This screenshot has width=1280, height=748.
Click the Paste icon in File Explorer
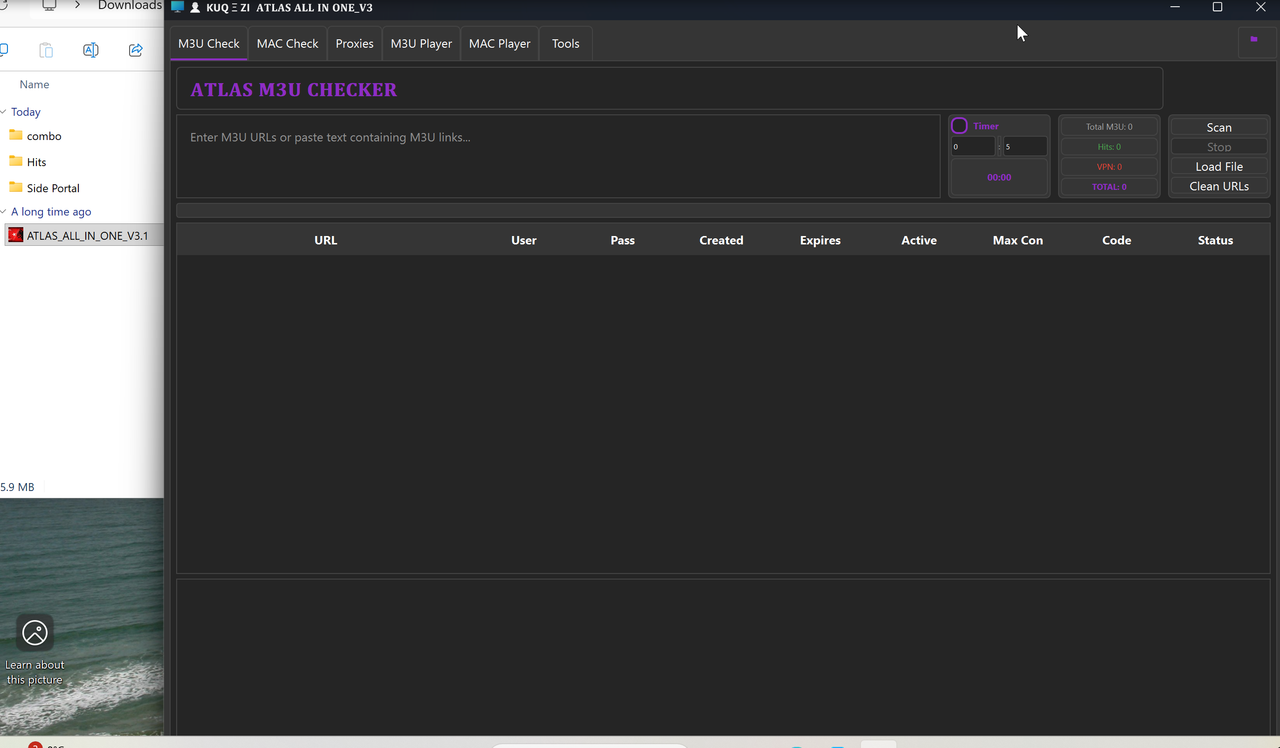(x=46, y=50)
